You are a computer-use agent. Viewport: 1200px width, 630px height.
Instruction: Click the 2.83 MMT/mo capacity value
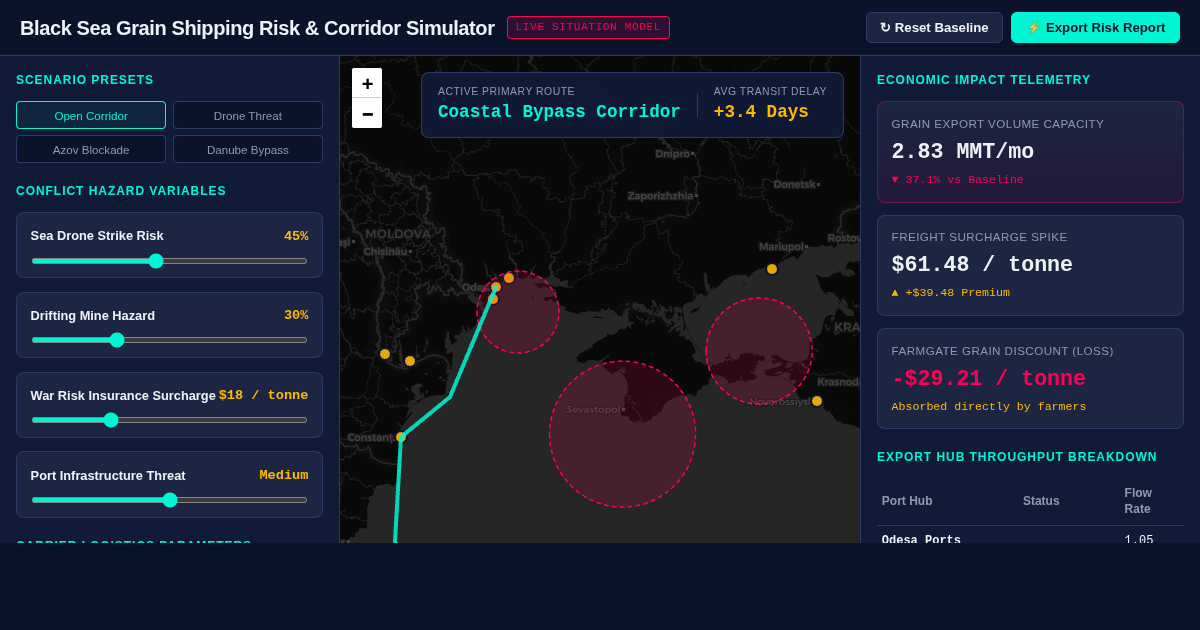click(x=963, y=152)
